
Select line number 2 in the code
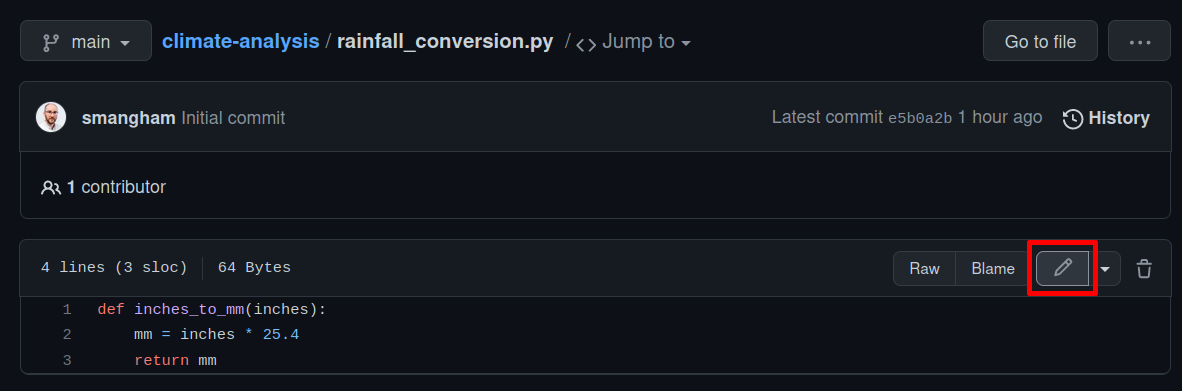coord(67,334)
